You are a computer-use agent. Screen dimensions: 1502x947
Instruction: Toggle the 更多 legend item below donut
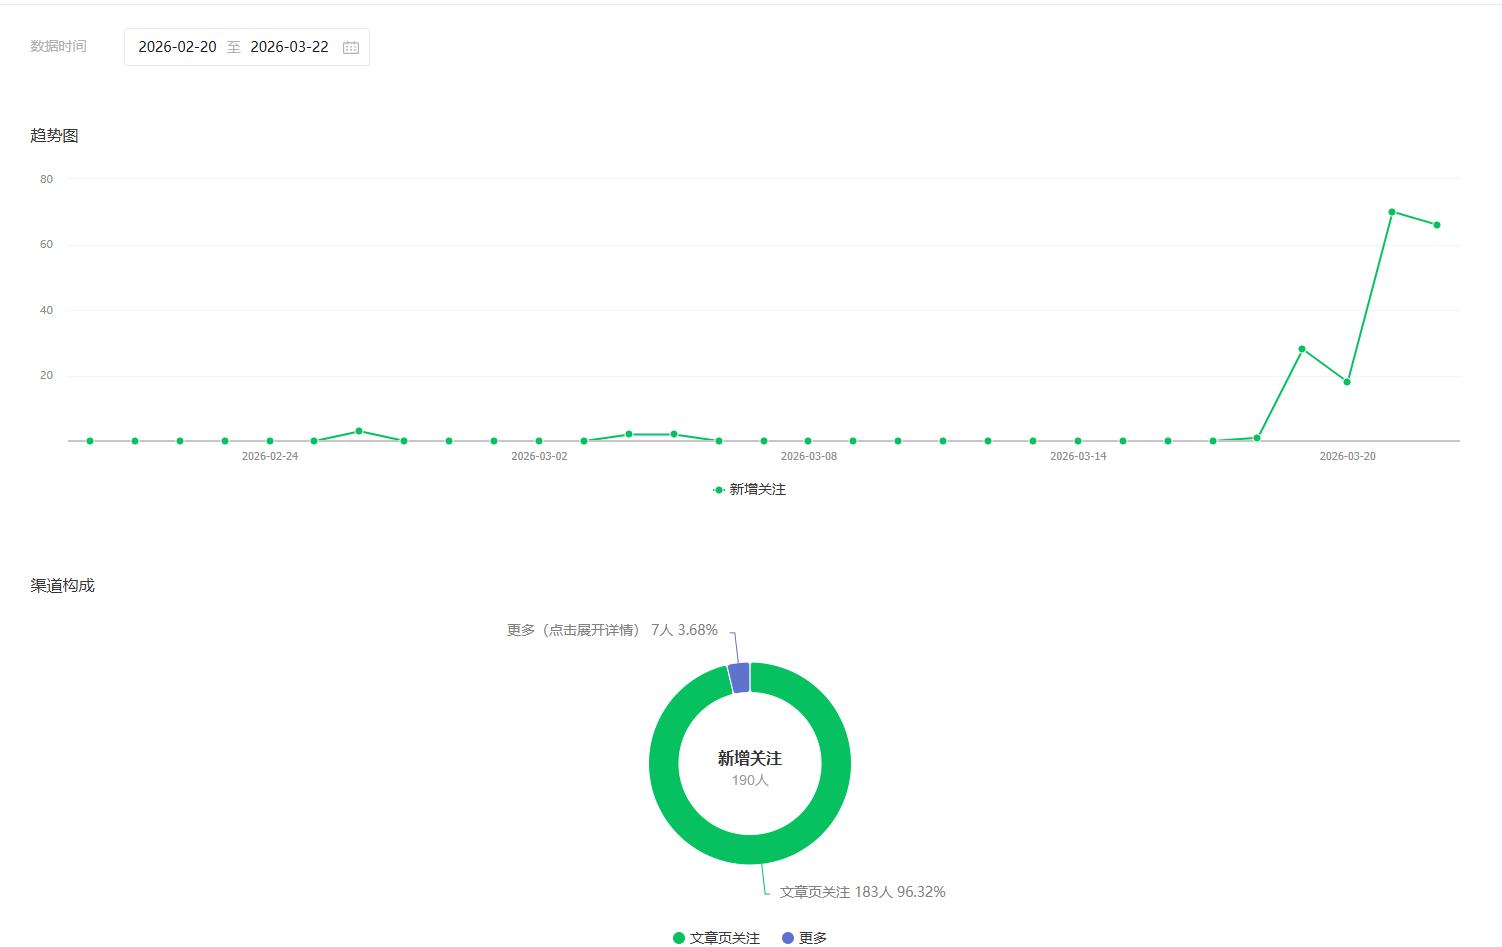[x=805, y=937]
